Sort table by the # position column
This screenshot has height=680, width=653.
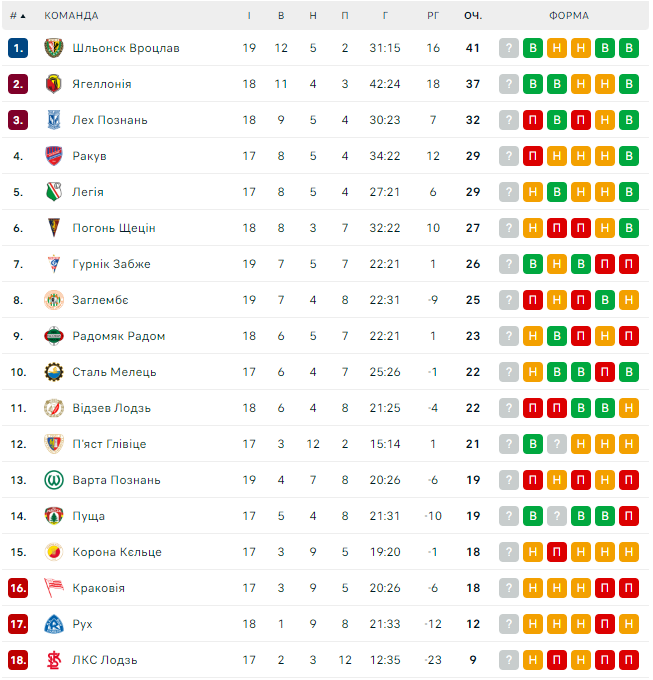click(x=17, y=16)
